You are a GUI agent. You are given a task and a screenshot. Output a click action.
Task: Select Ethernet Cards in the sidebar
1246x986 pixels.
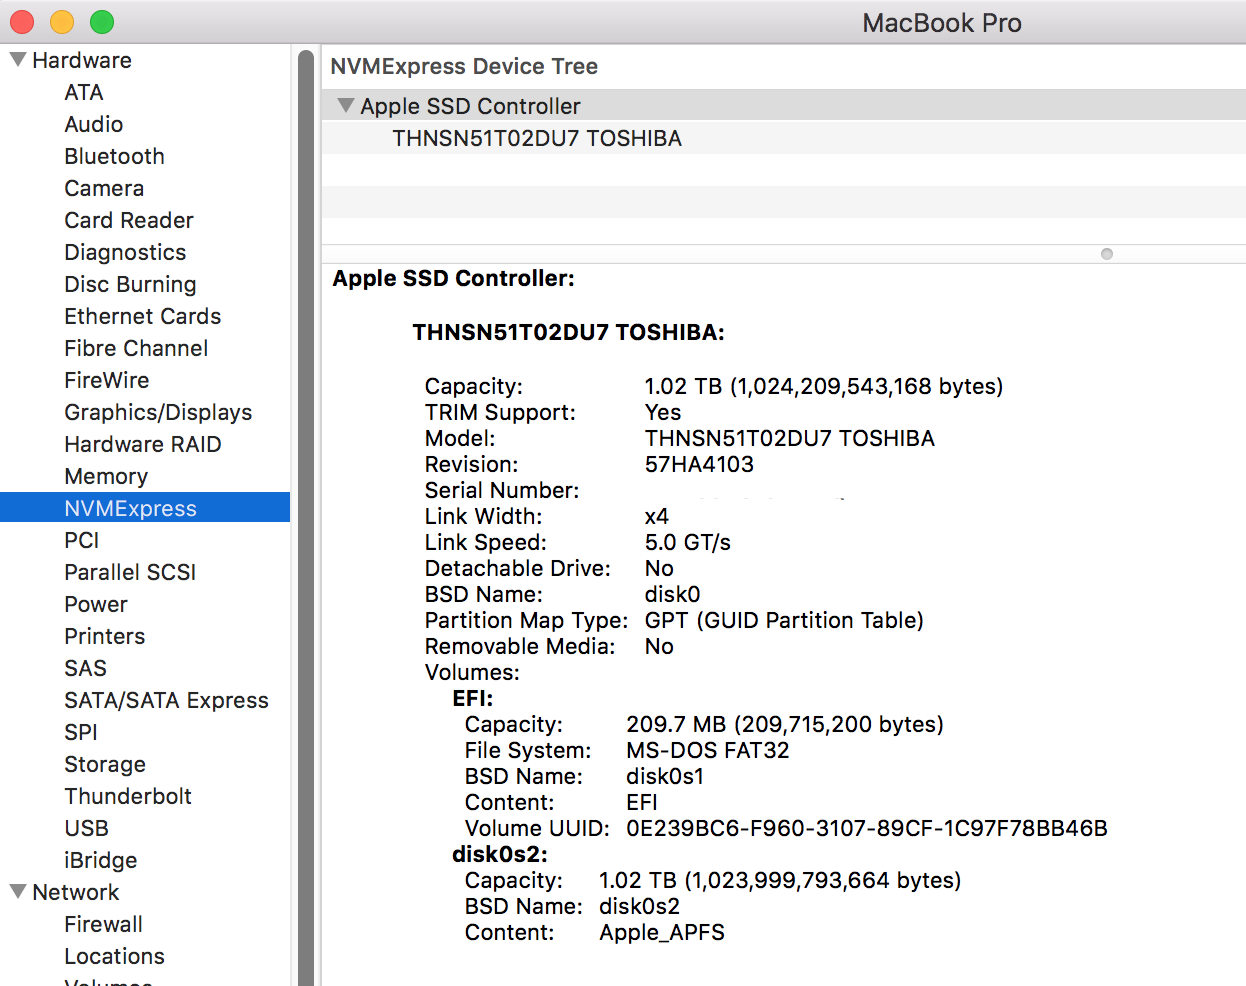coord(143,316)
